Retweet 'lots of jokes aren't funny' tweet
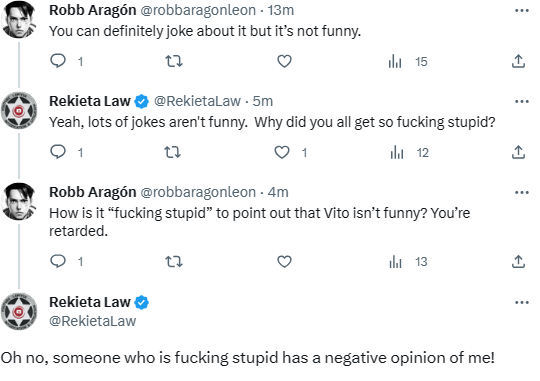The height and width of the screenshot is (381, 540). pyautogui.click(x=173, y=152)
